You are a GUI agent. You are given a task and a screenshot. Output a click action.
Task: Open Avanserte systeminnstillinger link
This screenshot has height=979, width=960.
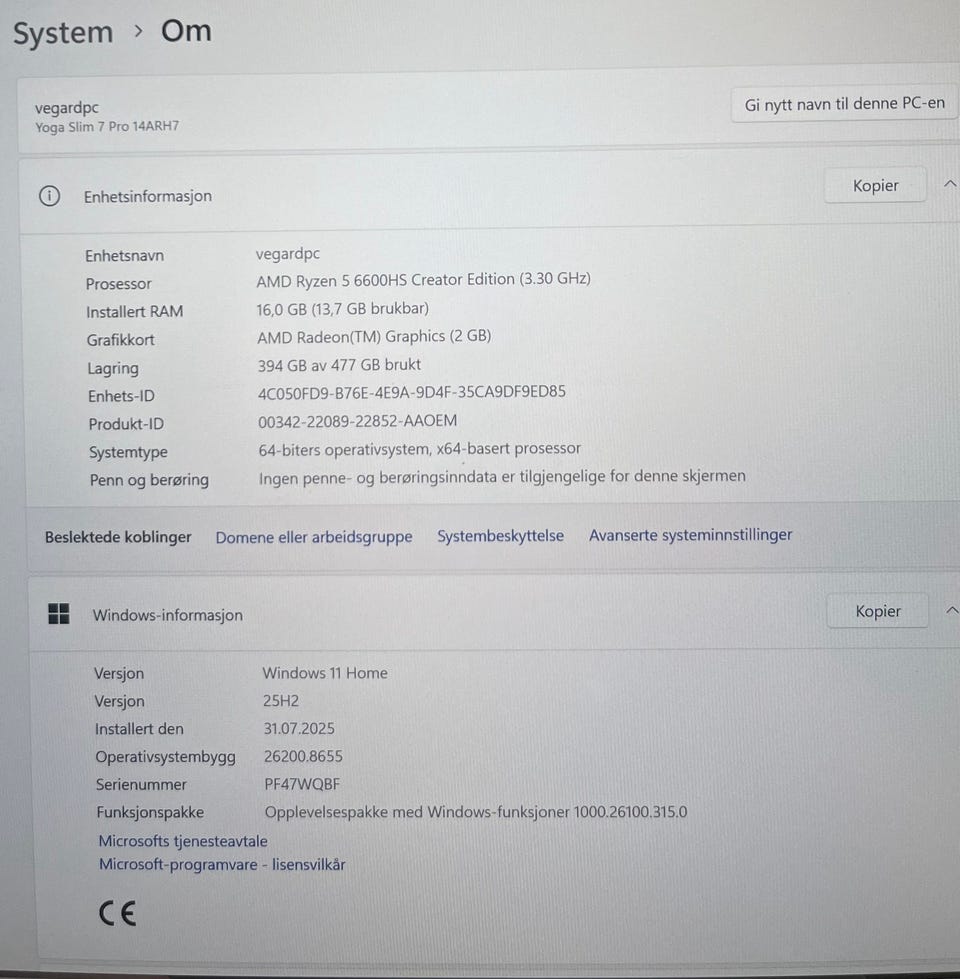[690, 535]
